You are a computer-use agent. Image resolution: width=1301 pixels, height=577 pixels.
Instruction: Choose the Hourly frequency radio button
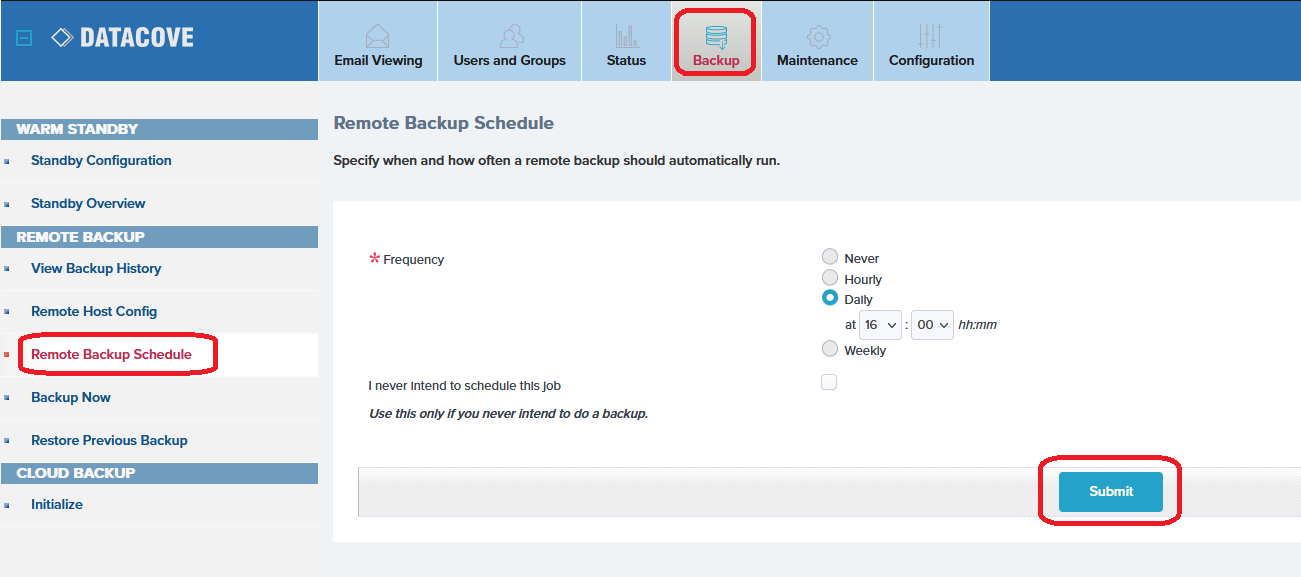830,278
